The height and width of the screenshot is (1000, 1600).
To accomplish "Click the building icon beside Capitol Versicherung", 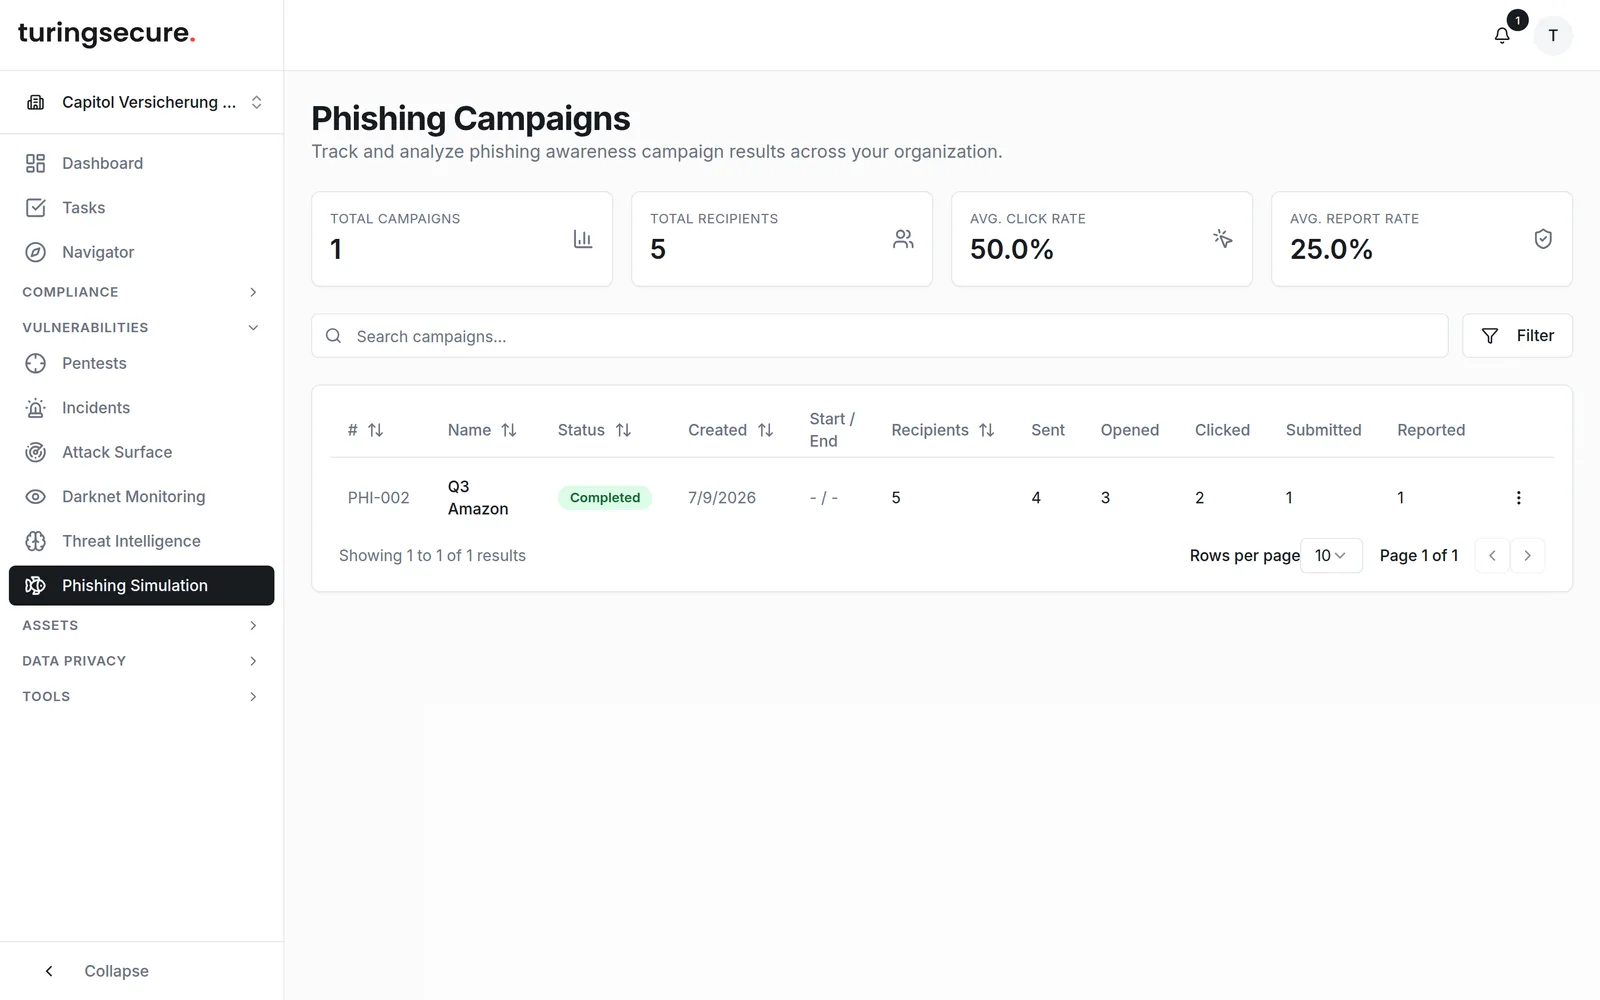I will (36, 102).
